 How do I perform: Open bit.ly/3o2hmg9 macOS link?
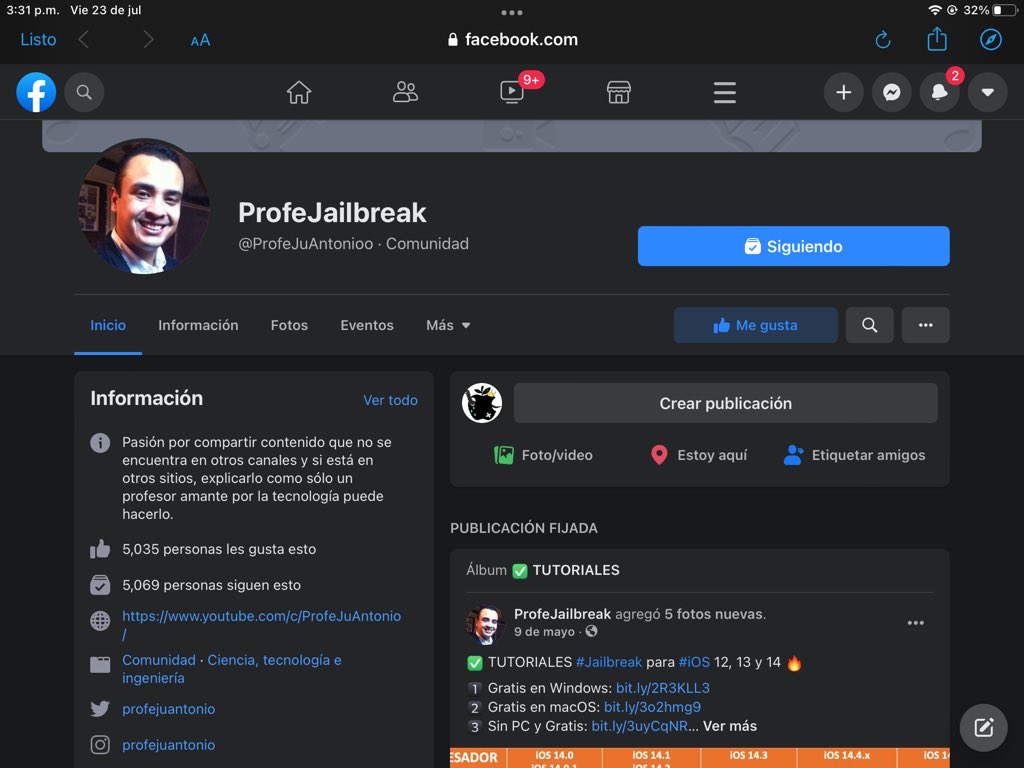[652, 707]
